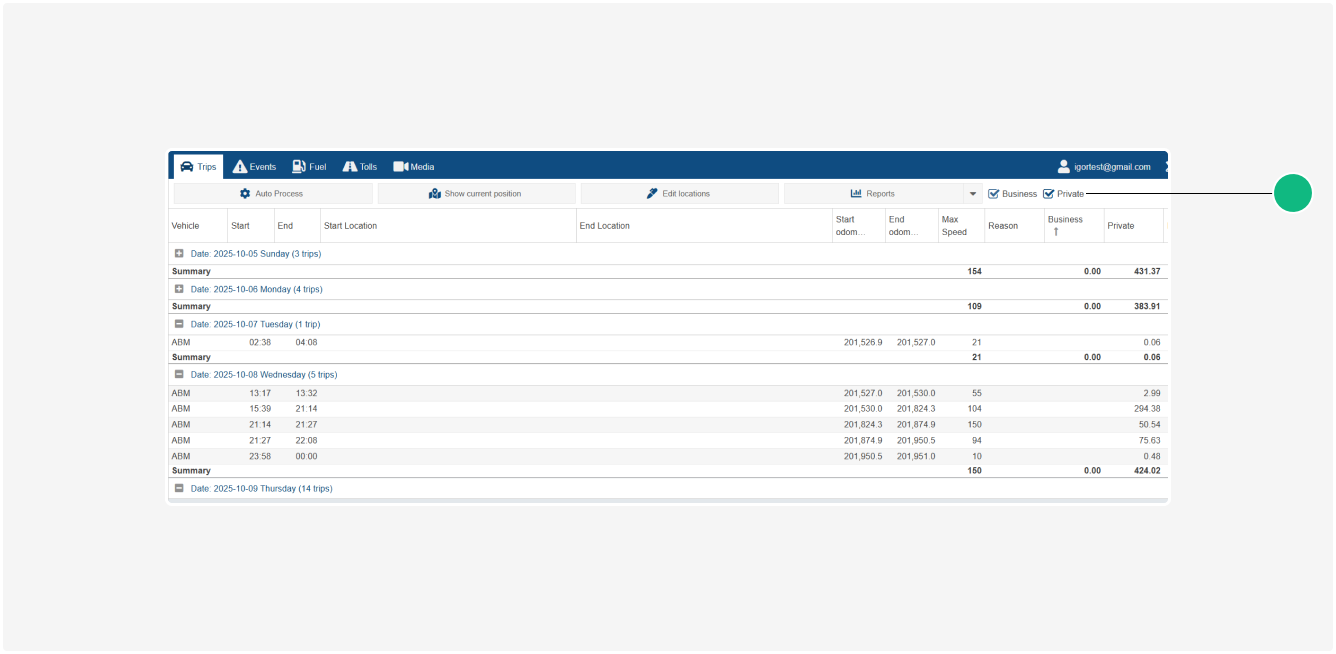Sort by the Max Speed column header
The image size is (1336, 654).
pyautogui.click(x=954, y=226)
